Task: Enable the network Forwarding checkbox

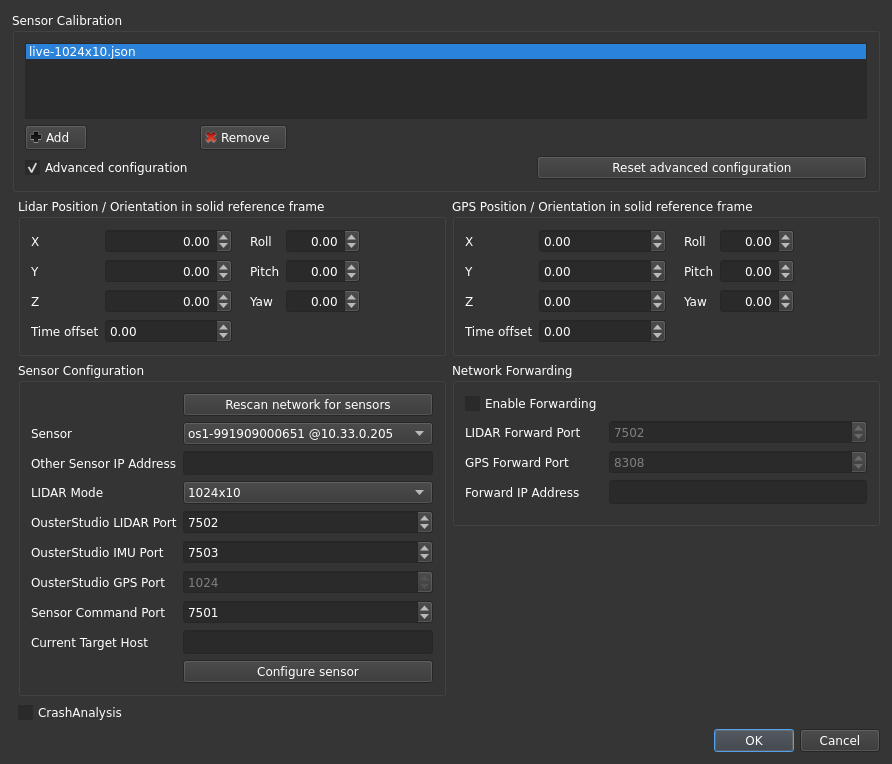Action: (472, 404)
